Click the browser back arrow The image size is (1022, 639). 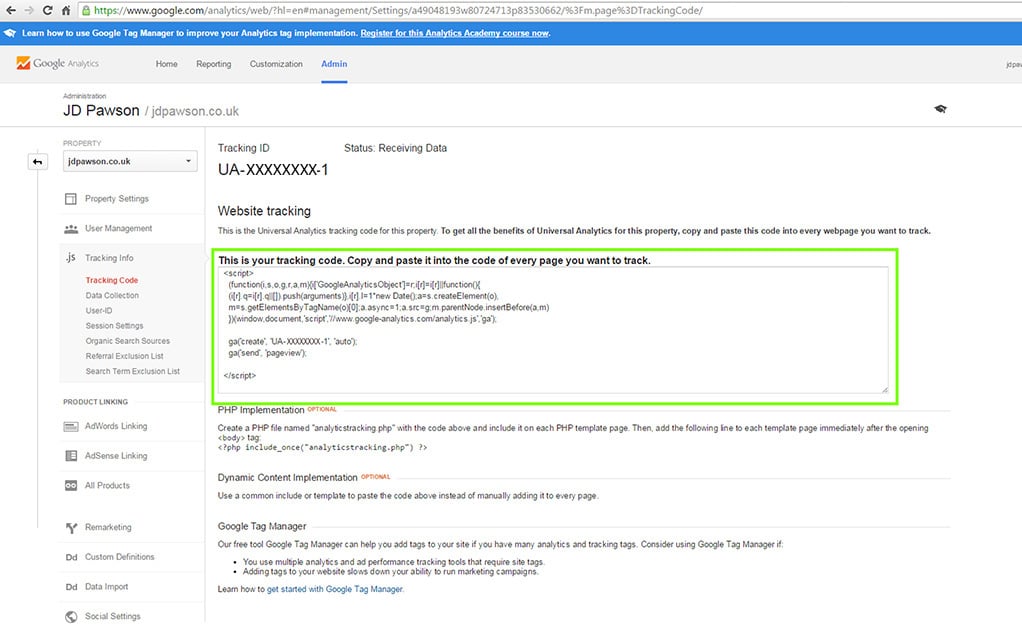point(10,10)
